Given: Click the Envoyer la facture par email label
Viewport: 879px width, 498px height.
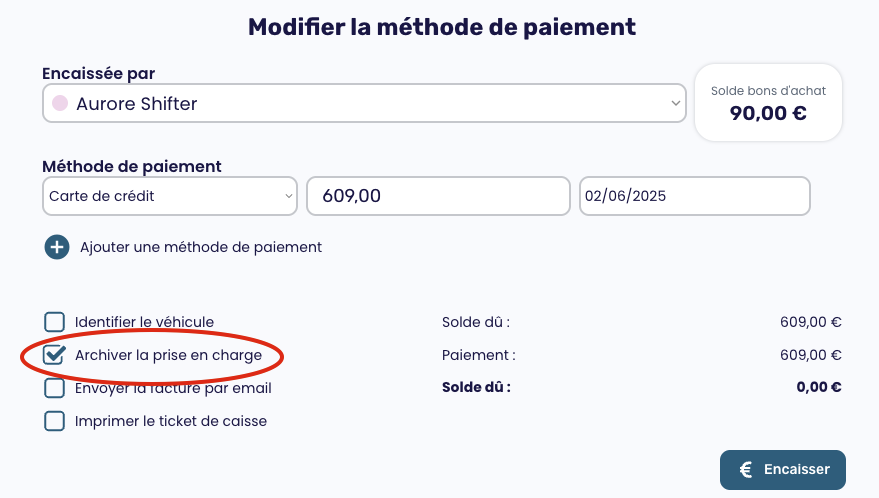Looking at the screenshot, I should tap(173, 388).
